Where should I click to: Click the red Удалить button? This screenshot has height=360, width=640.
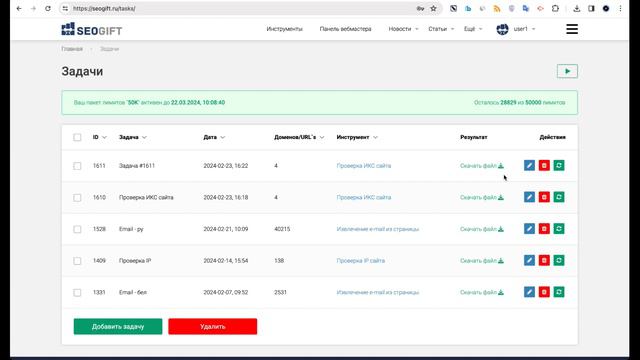click(x=213, y=327)
